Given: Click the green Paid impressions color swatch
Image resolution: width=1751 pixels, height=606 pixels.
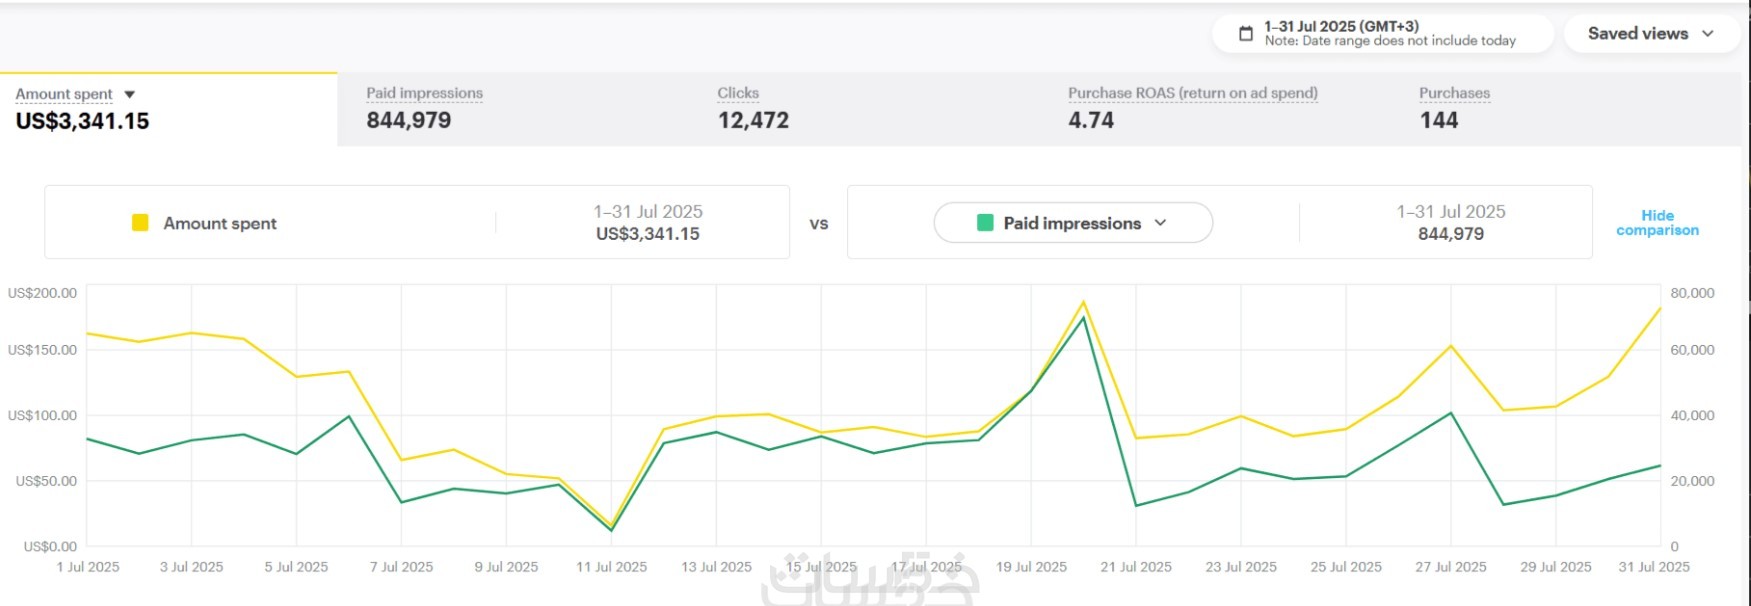Looking at the screenshot, I should (985, 223).
